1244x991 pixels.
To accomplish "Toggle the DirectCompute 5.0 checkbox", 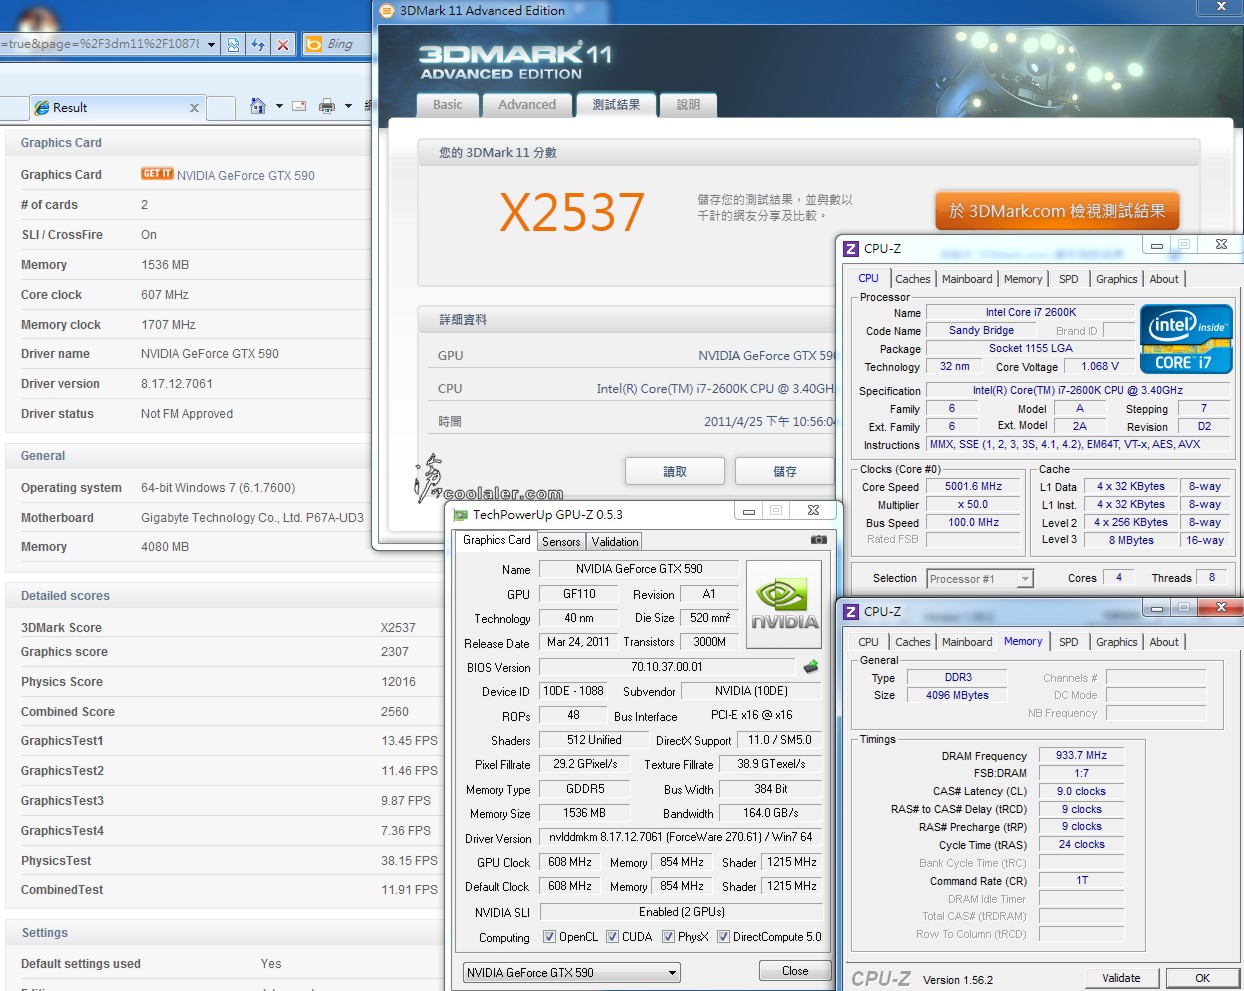I will click(723, 937).
